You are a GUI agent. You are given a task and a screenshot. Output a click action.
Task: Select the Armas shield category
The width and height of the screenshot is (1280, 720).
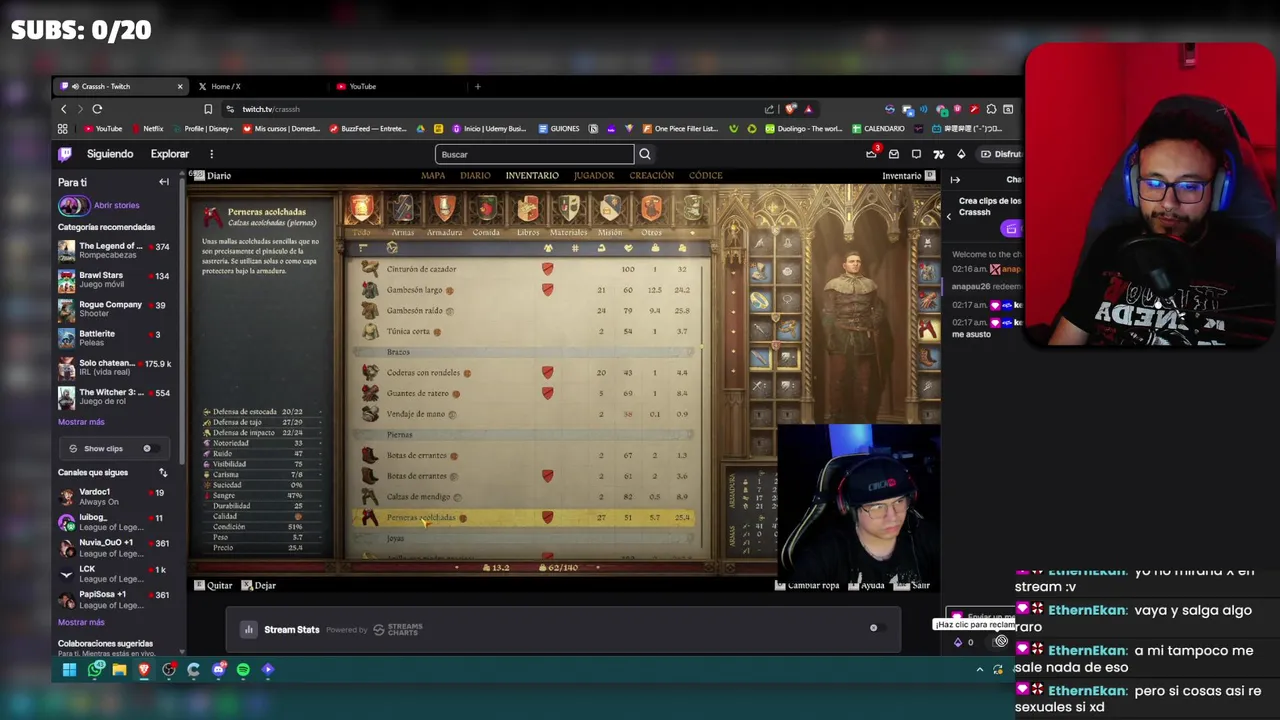(x=402, y=208)
